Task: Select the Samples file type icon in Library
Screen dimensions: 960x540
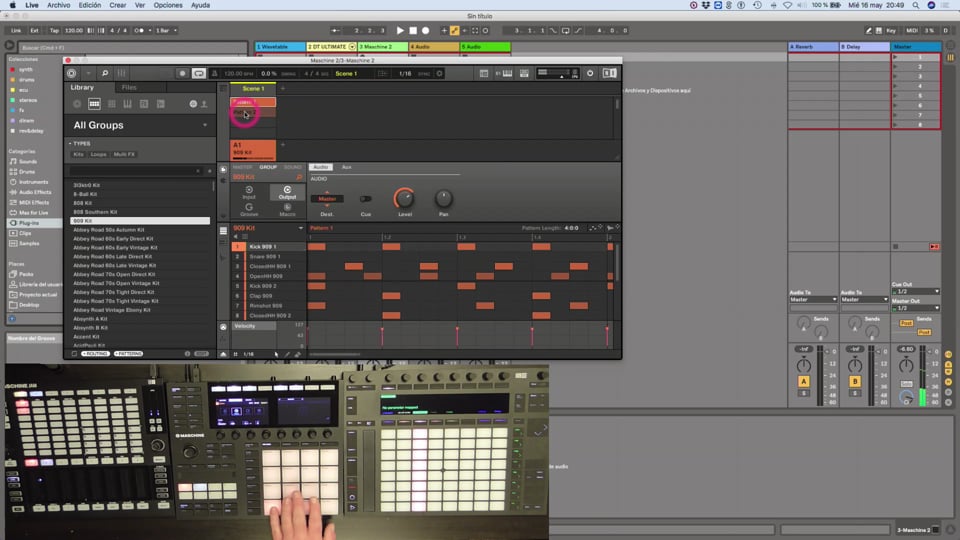Action: (160, 104)
